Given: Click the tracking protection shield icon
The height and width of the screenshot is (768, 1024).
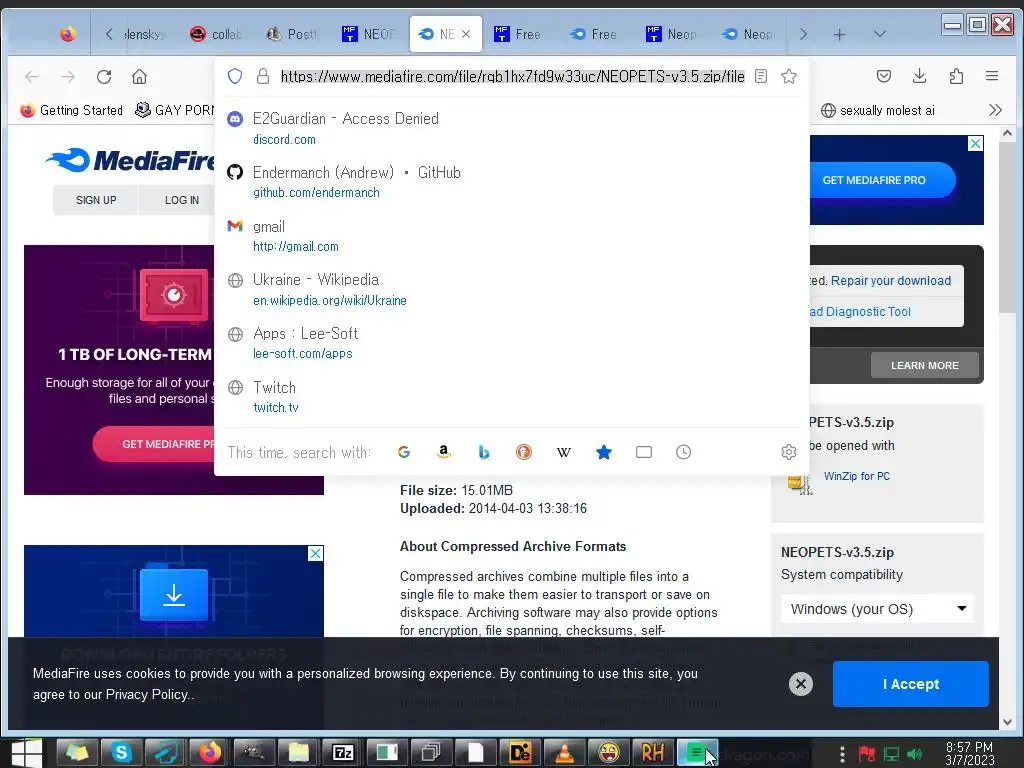Looking at the screenshot, I should pyautogui.click(x=235, y=76).
